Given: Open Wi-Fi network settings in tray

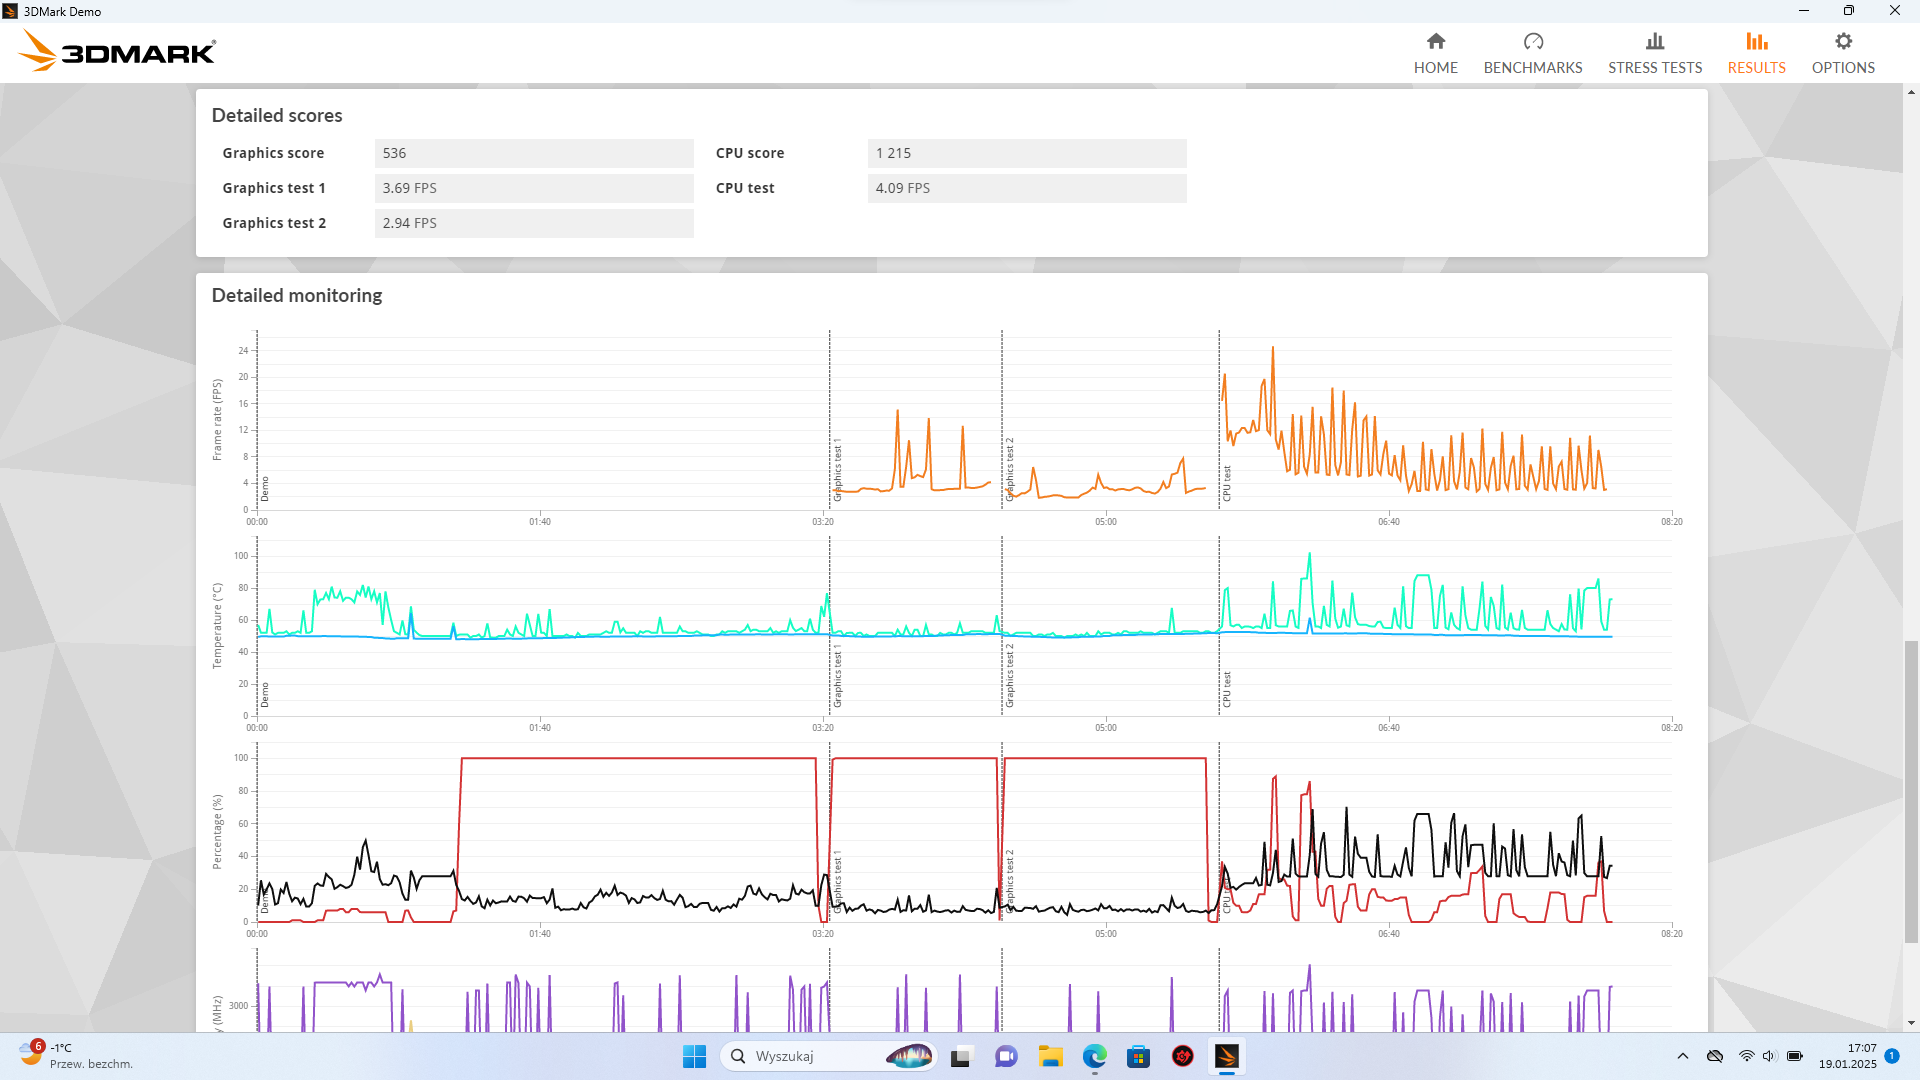Looking at the screenshot, I should 1746,1056.
